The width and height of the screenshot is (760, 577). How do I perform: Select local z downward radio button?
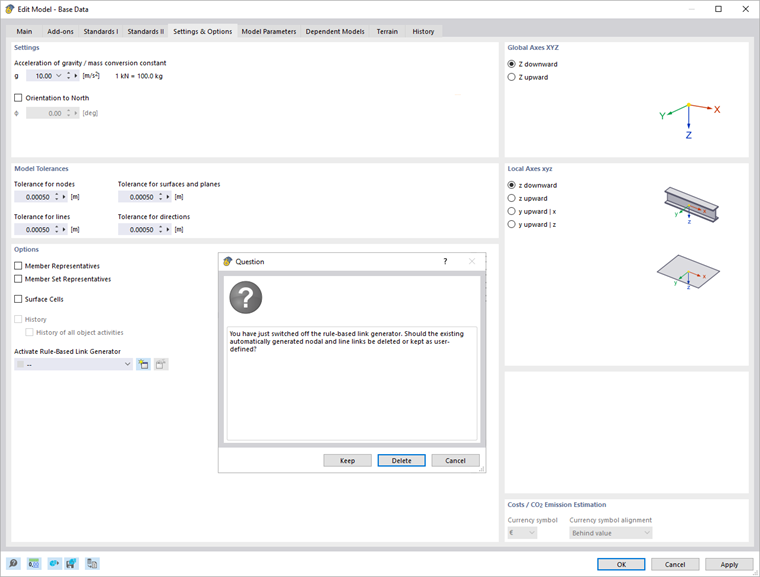point(511,185)
